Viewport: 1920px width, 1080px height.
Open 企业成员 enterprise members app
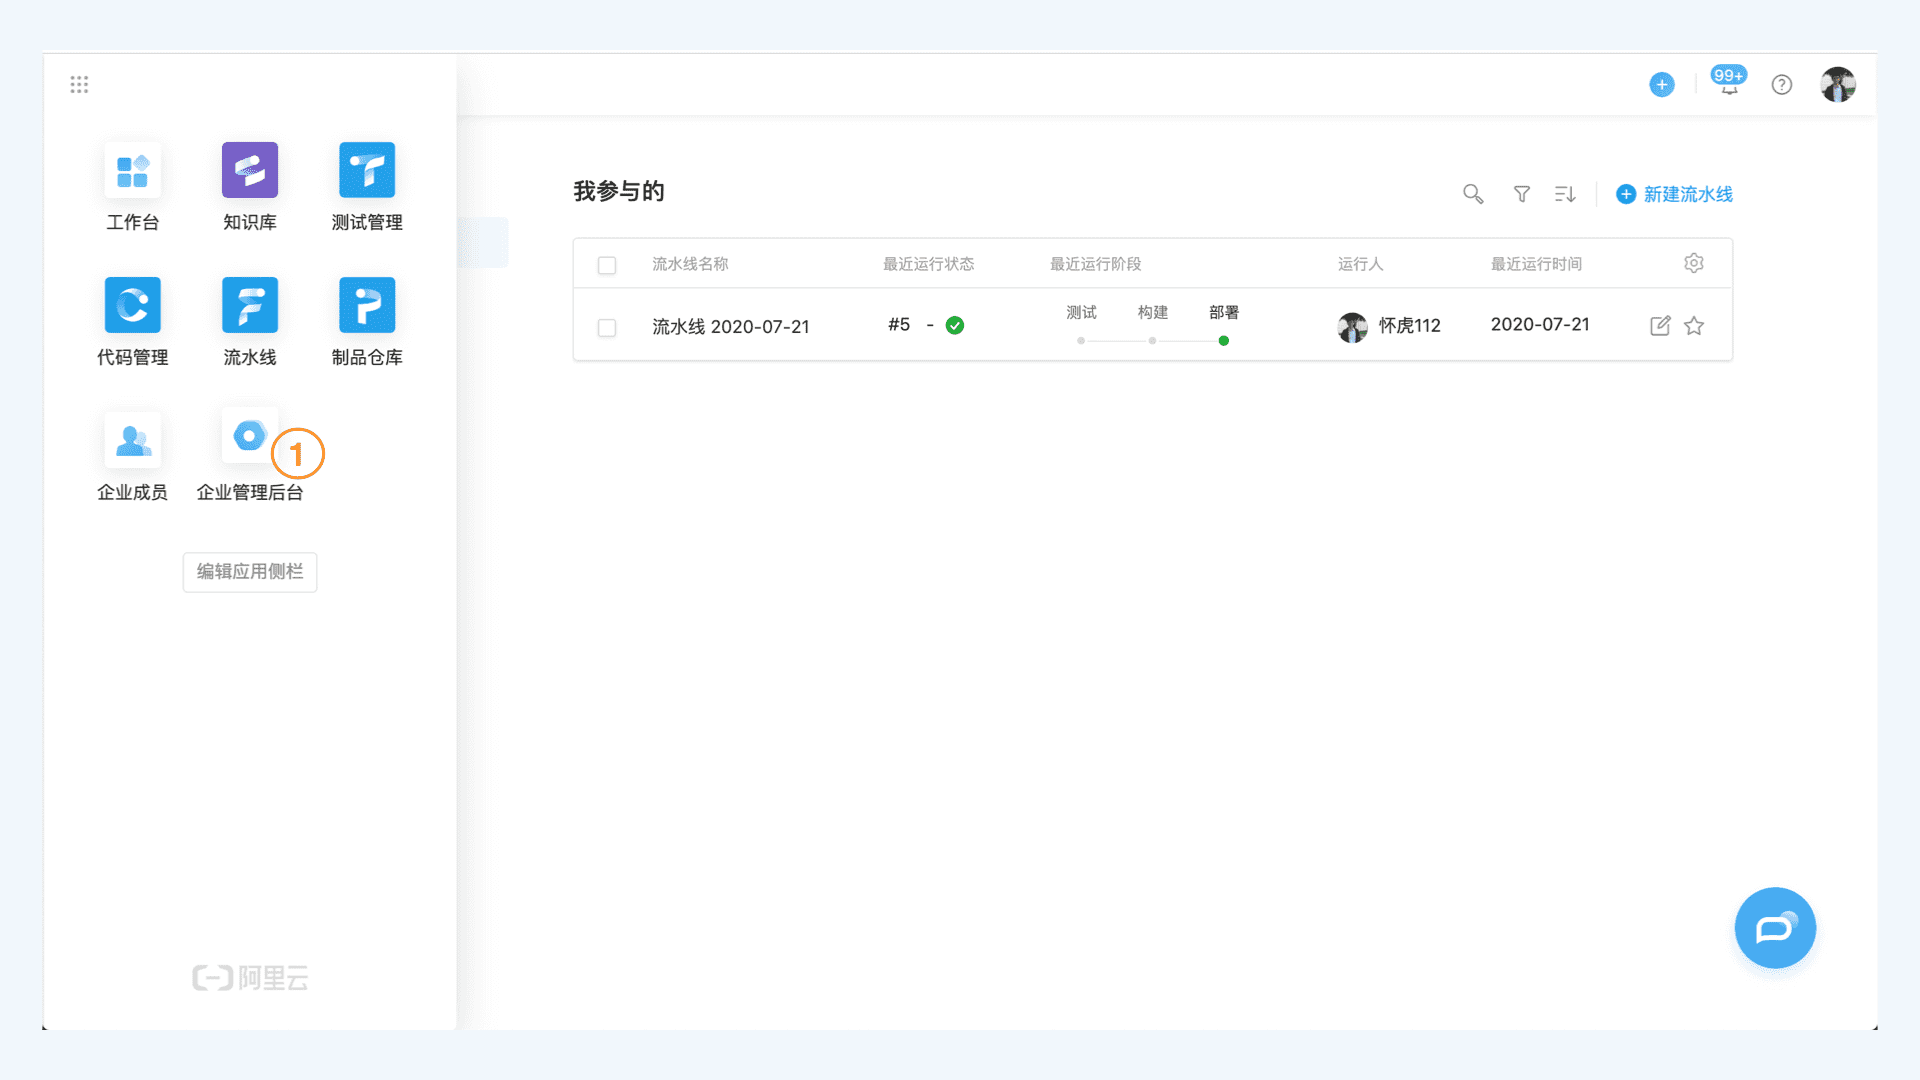132,441
